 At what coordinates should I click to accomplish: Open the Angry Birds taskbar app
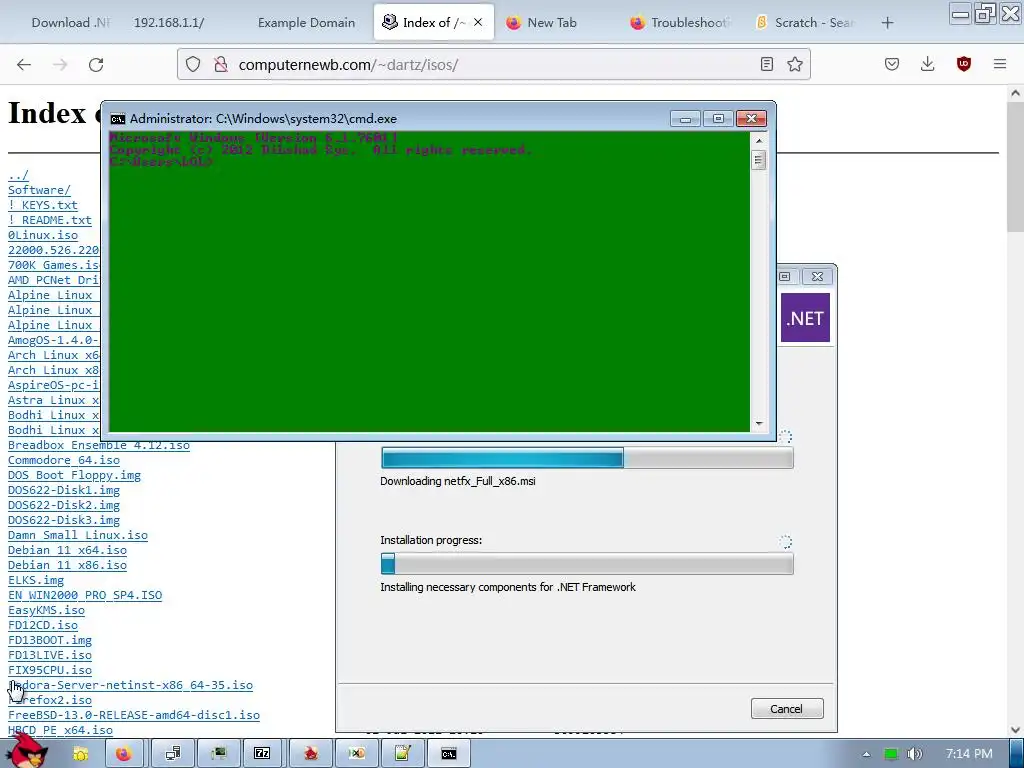[x=311, y=754]
